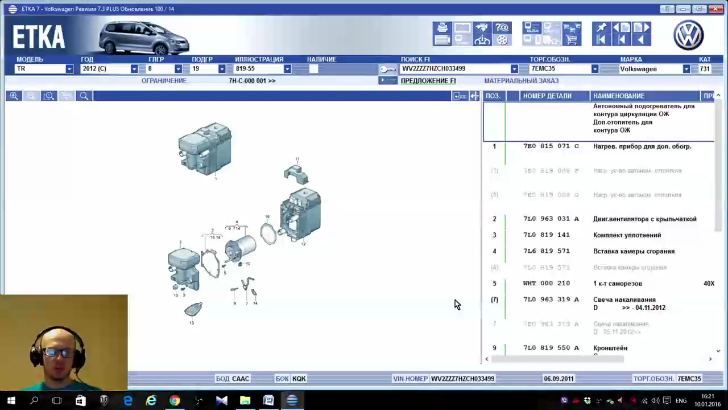Zoom in on the illustration with the plus magnifier
The image size is (728, 410).
14,96
